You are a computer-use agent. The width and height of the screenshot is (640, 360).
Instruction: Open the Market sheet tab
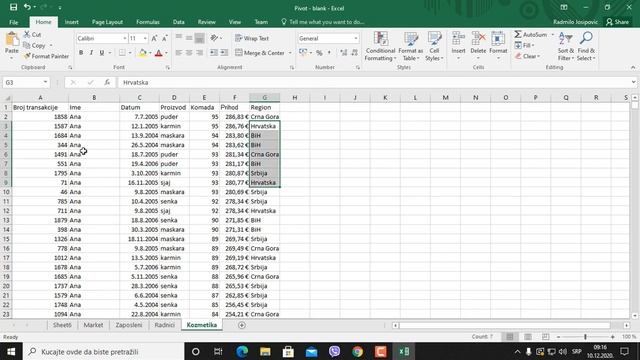(93, 325)
